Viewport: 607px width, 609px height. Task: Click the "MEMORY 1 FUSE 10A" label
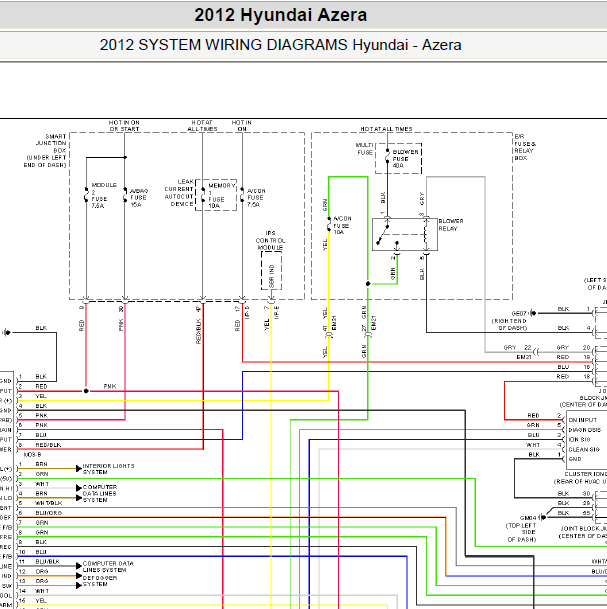pos(222,196)
